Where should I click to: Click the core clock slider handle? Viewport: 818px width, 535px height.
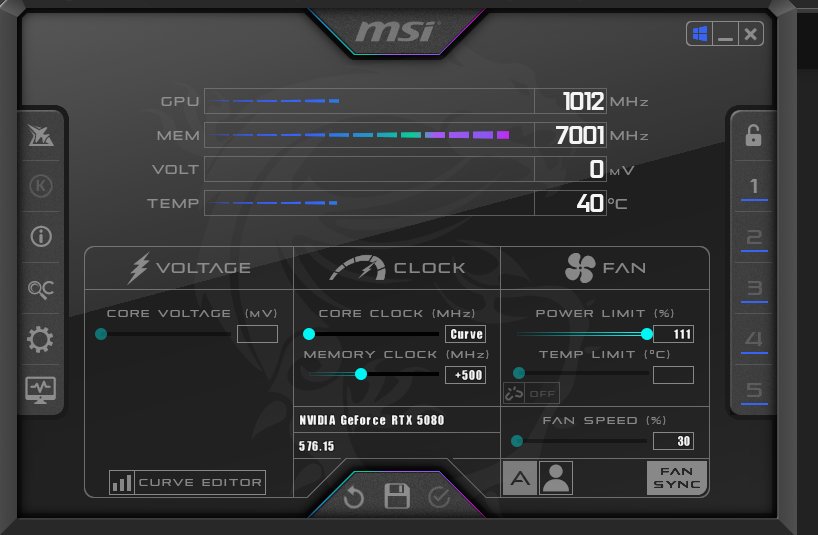click(x=309, y=334)
